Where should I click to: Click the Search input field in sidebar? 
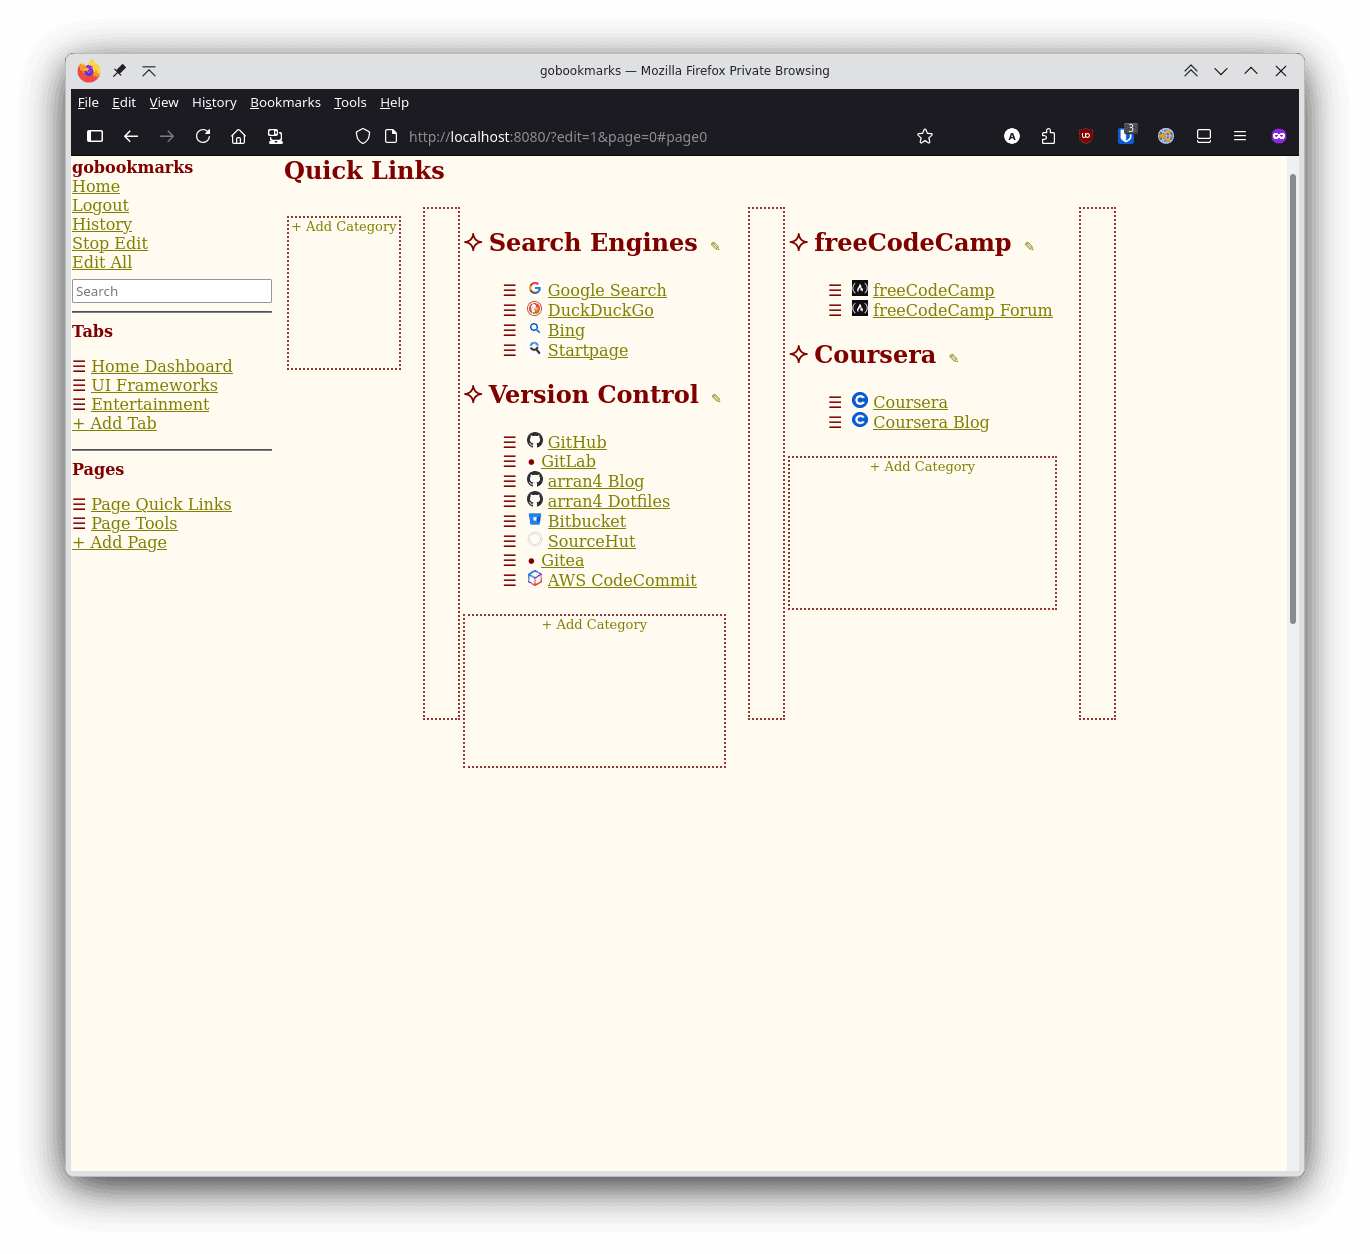pos(172,291)
